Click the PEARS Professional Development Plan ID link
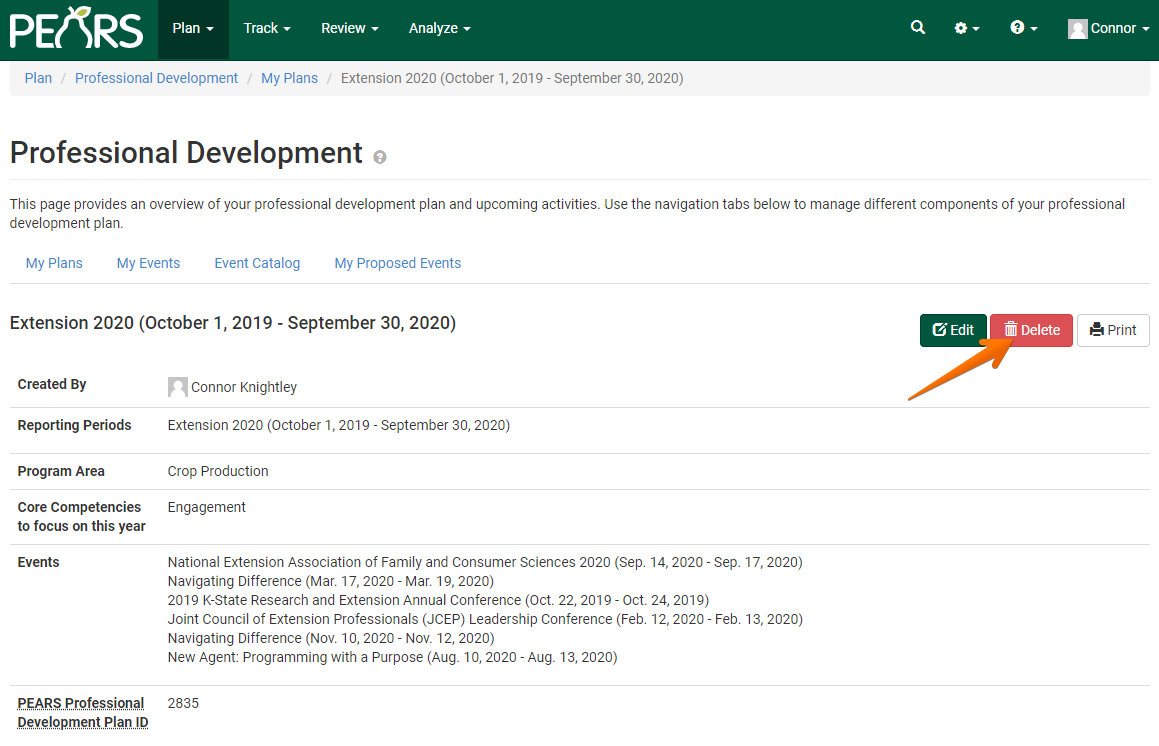 pyautogui.click(x=82, y=712)
